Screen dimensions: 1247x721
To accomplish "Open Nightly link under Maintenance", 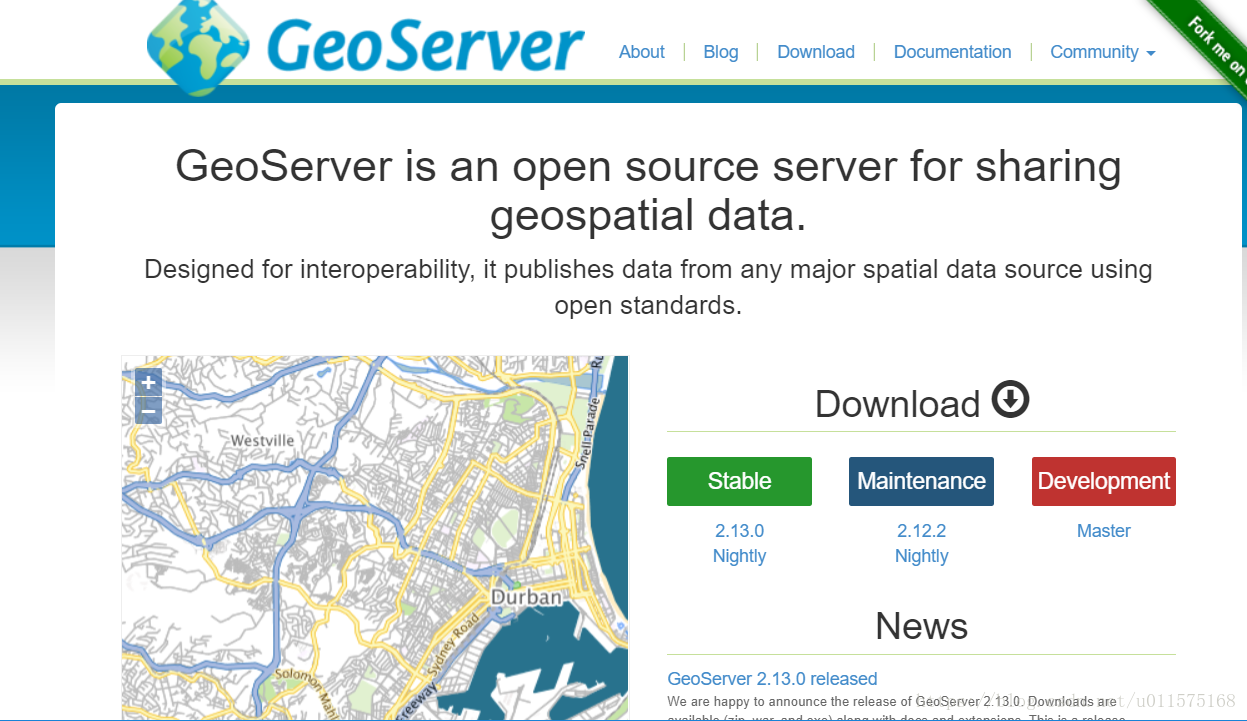I will [921, 556].
